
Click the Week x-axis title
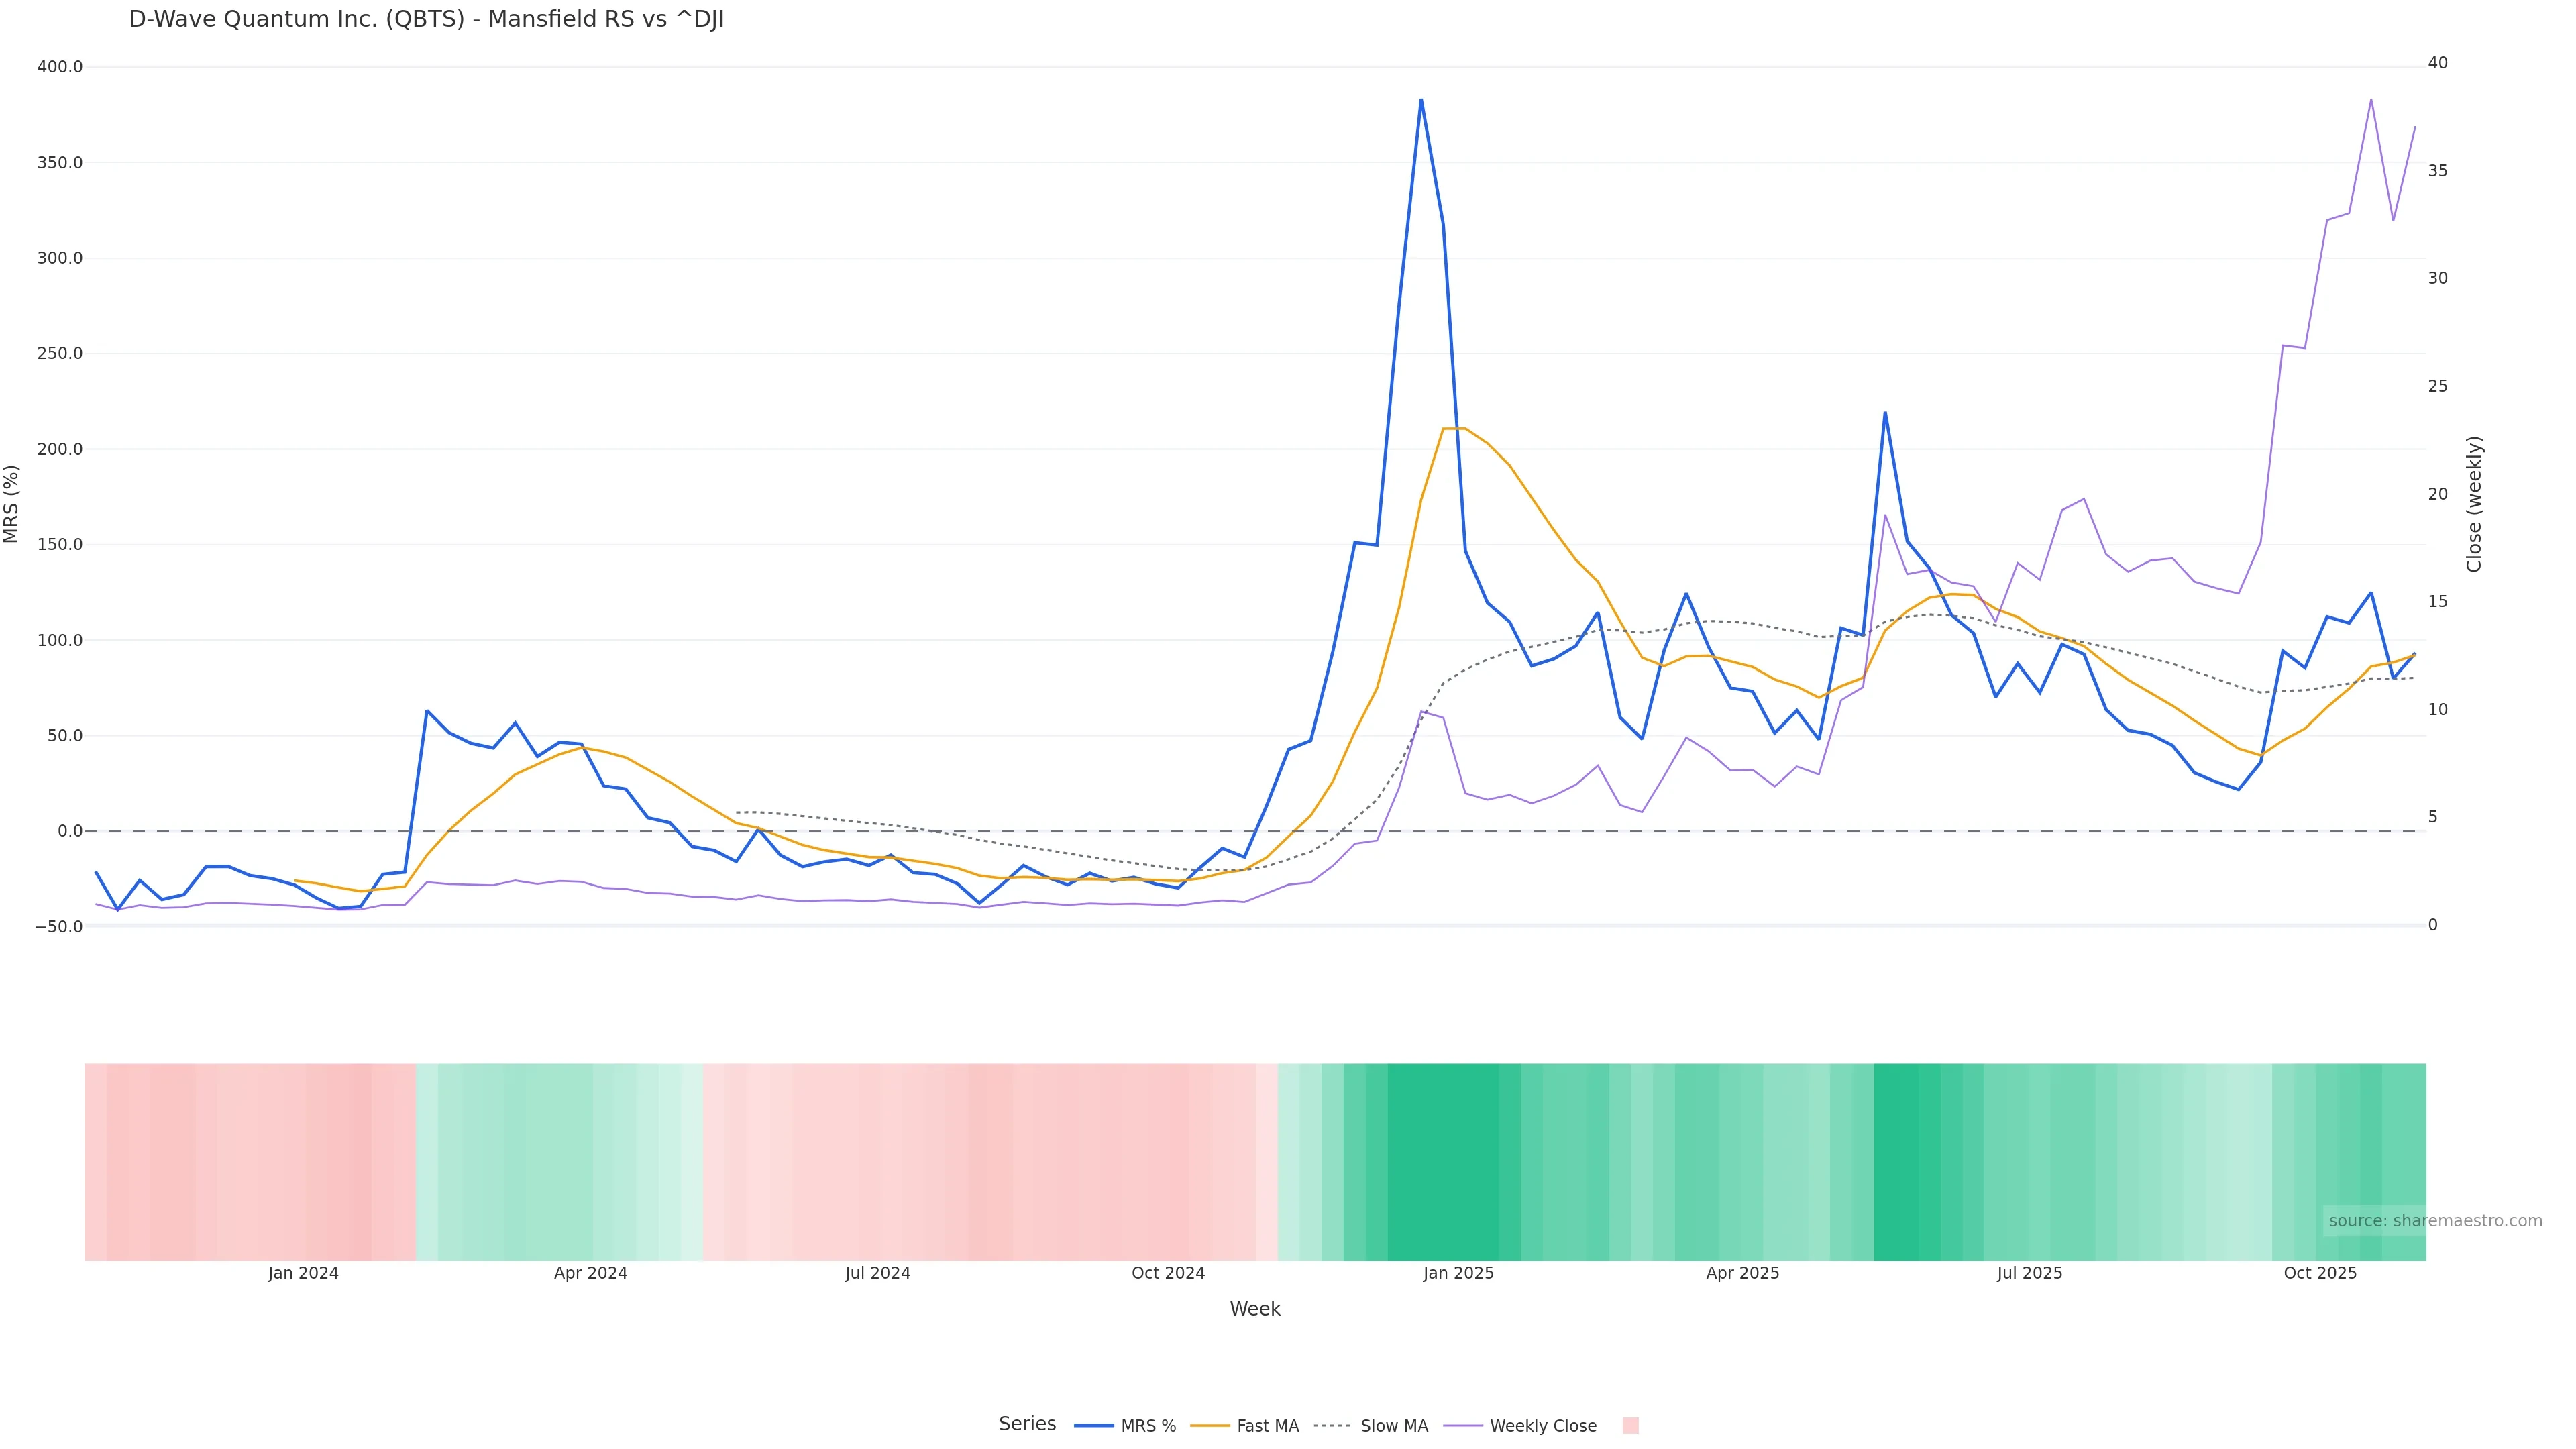[x=1255, y=1309]
